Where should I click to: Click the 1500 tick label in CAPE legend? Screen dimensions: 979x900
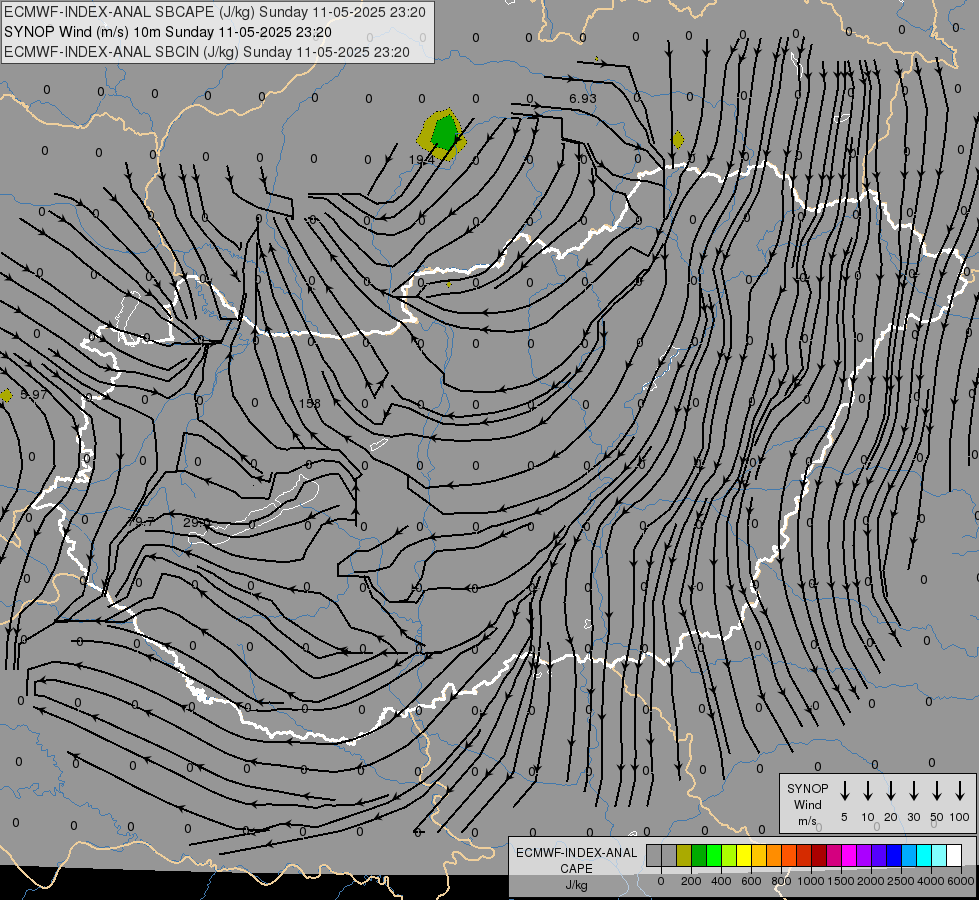(841, 881)
